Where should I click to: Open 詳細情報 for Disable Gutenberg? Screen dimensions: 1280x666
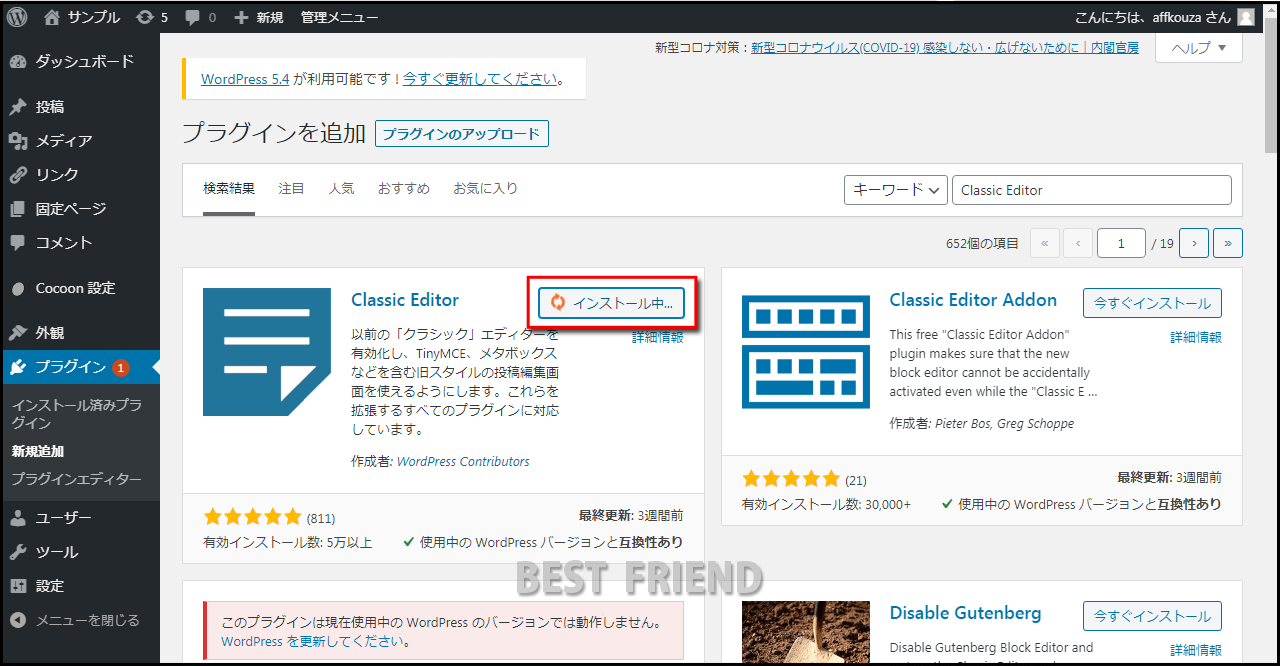click(1196, 651)
